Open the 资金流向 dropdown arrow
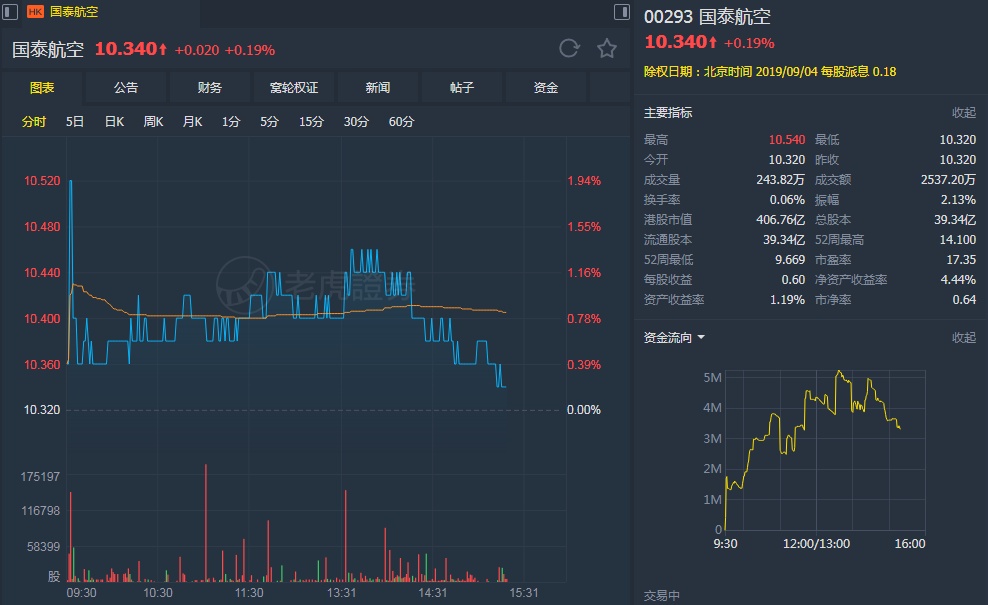988x605 pixels. tap(701, 338)
